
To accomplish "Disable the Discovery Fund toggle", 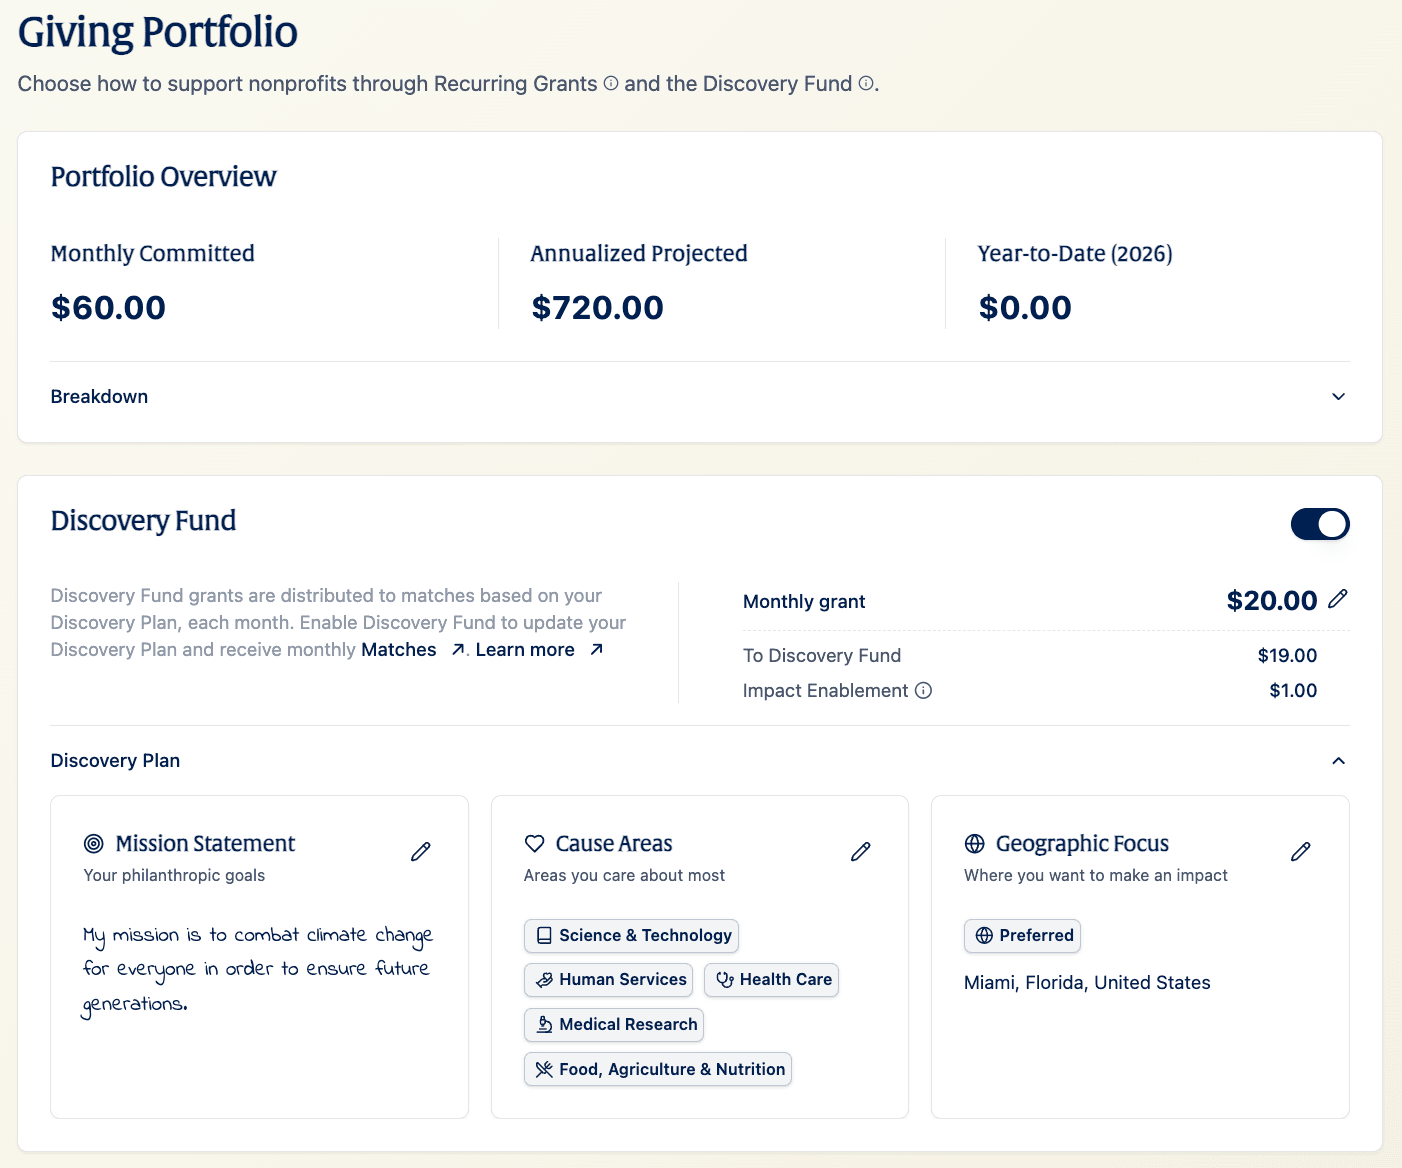I will [x=1320, y=523].
